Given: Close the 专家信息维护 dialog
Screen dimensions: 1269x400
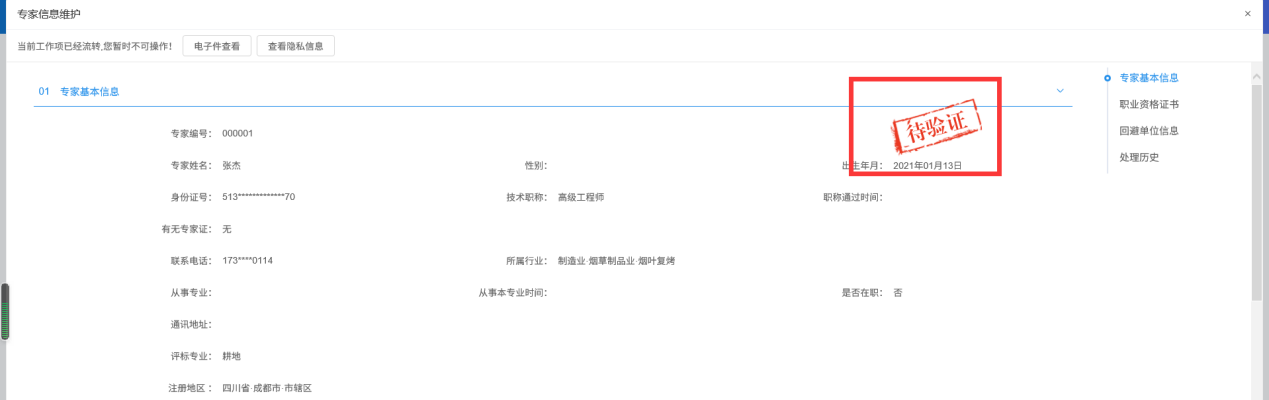Looking at the screenshot, I should coord(1247,14).
